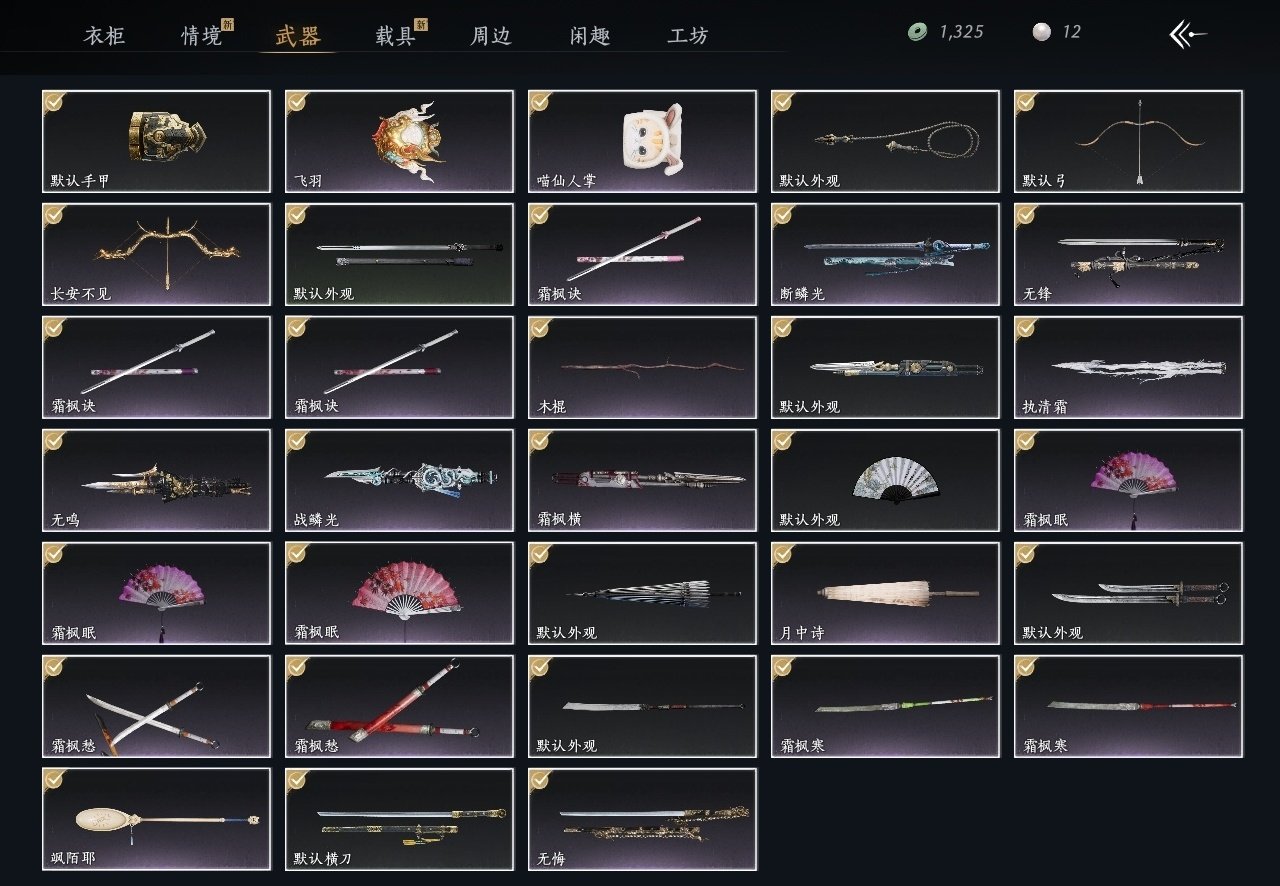The width and height of the screenshot is (1280, 886).
Task: Click the back arrow icon at top right
Action: 1188,34
